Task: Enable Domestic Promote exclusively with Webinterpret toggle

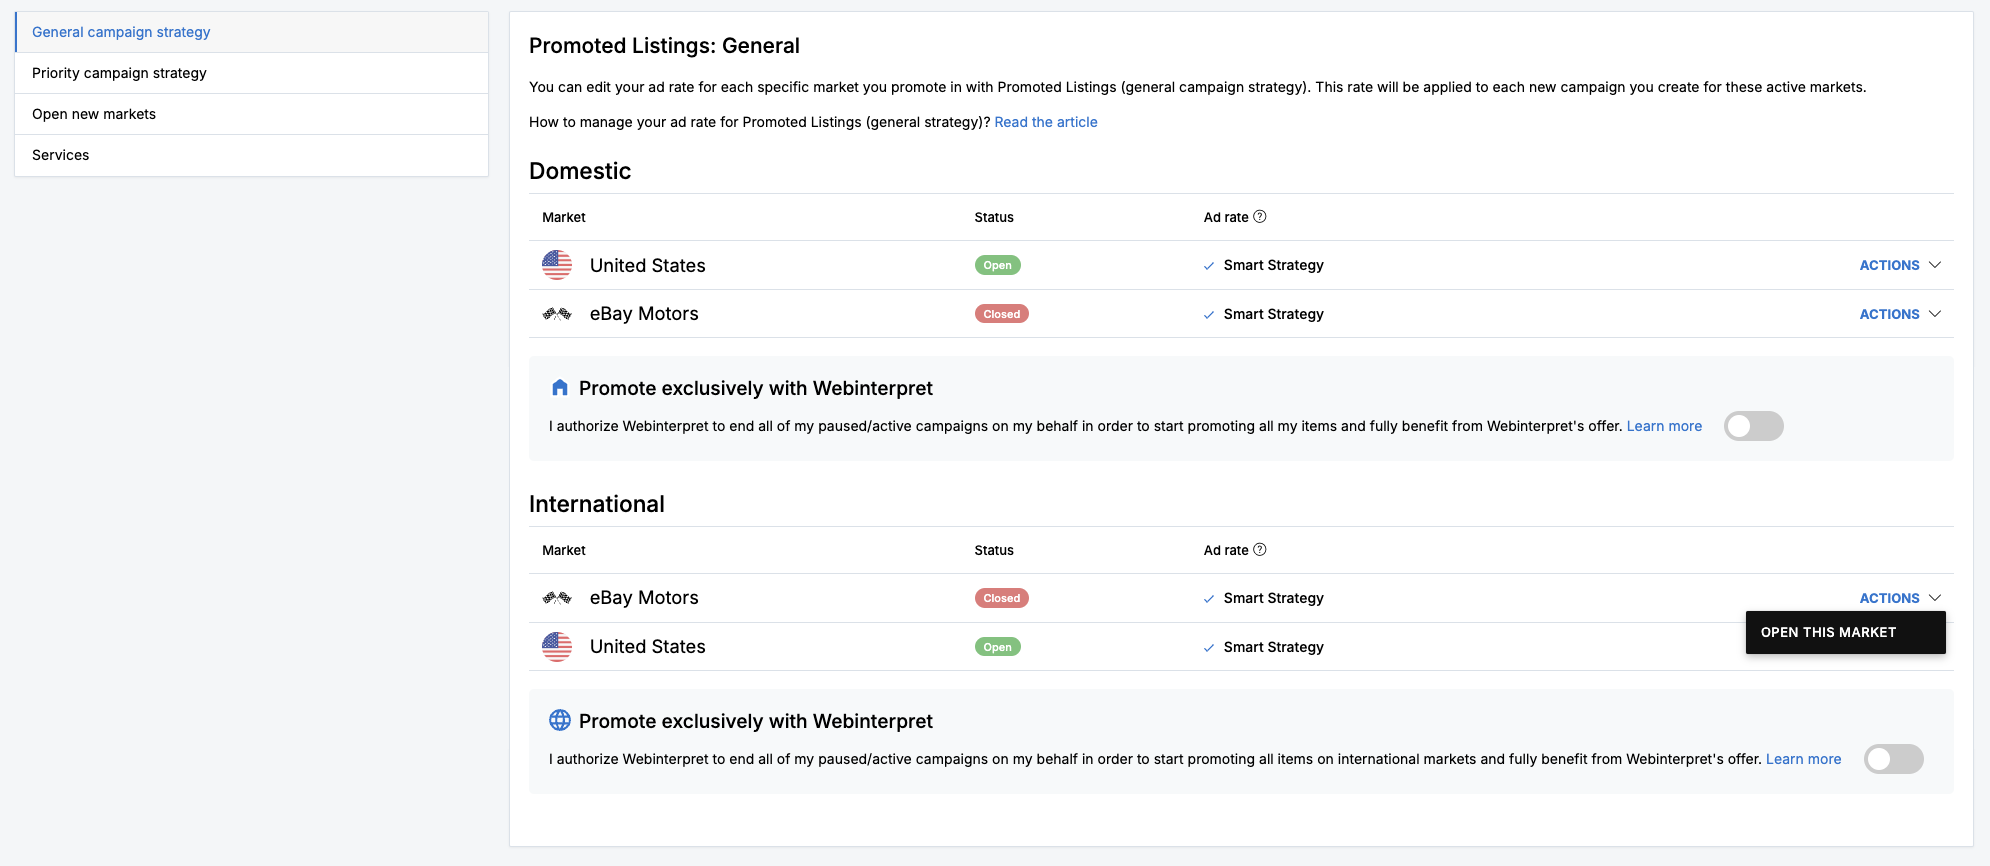Action: coord(1754,426)
